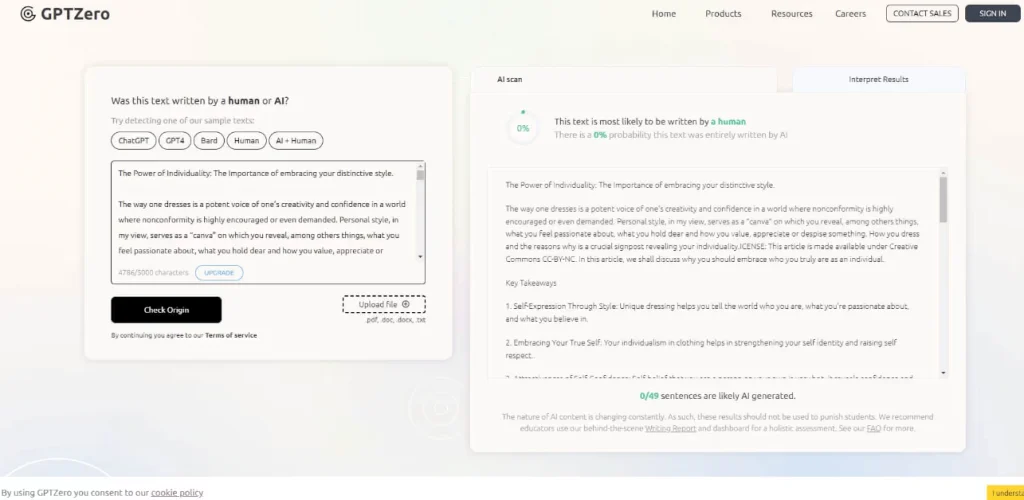Image resolution: width=1024 pixels, height=500 pixels.
Task: Open the AI scan tab
Action: coord(510,79)
